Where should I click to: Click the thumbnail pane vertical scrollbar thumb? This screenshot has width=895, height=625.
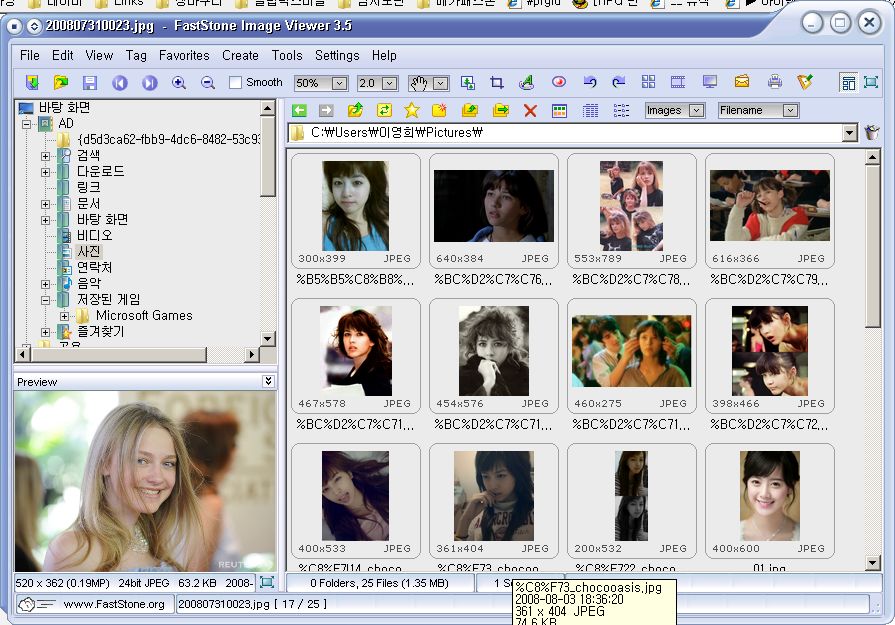872,247
